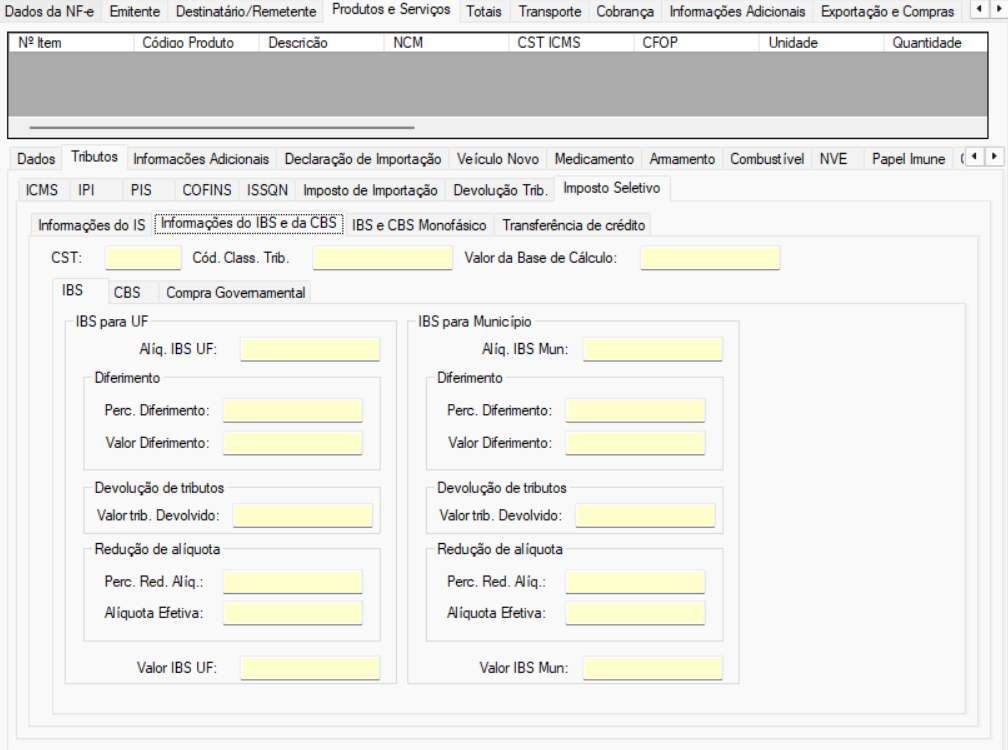The width and height of the screenshot is (1008, 750).
Task: Go to Declaração de Importação tab
Action: tap(362, 159)
